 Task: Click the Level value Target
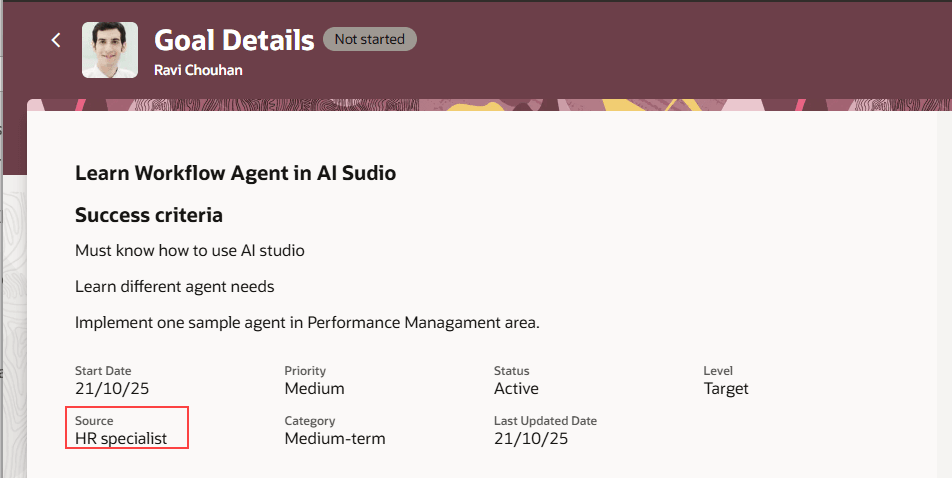tap(726, 388)
